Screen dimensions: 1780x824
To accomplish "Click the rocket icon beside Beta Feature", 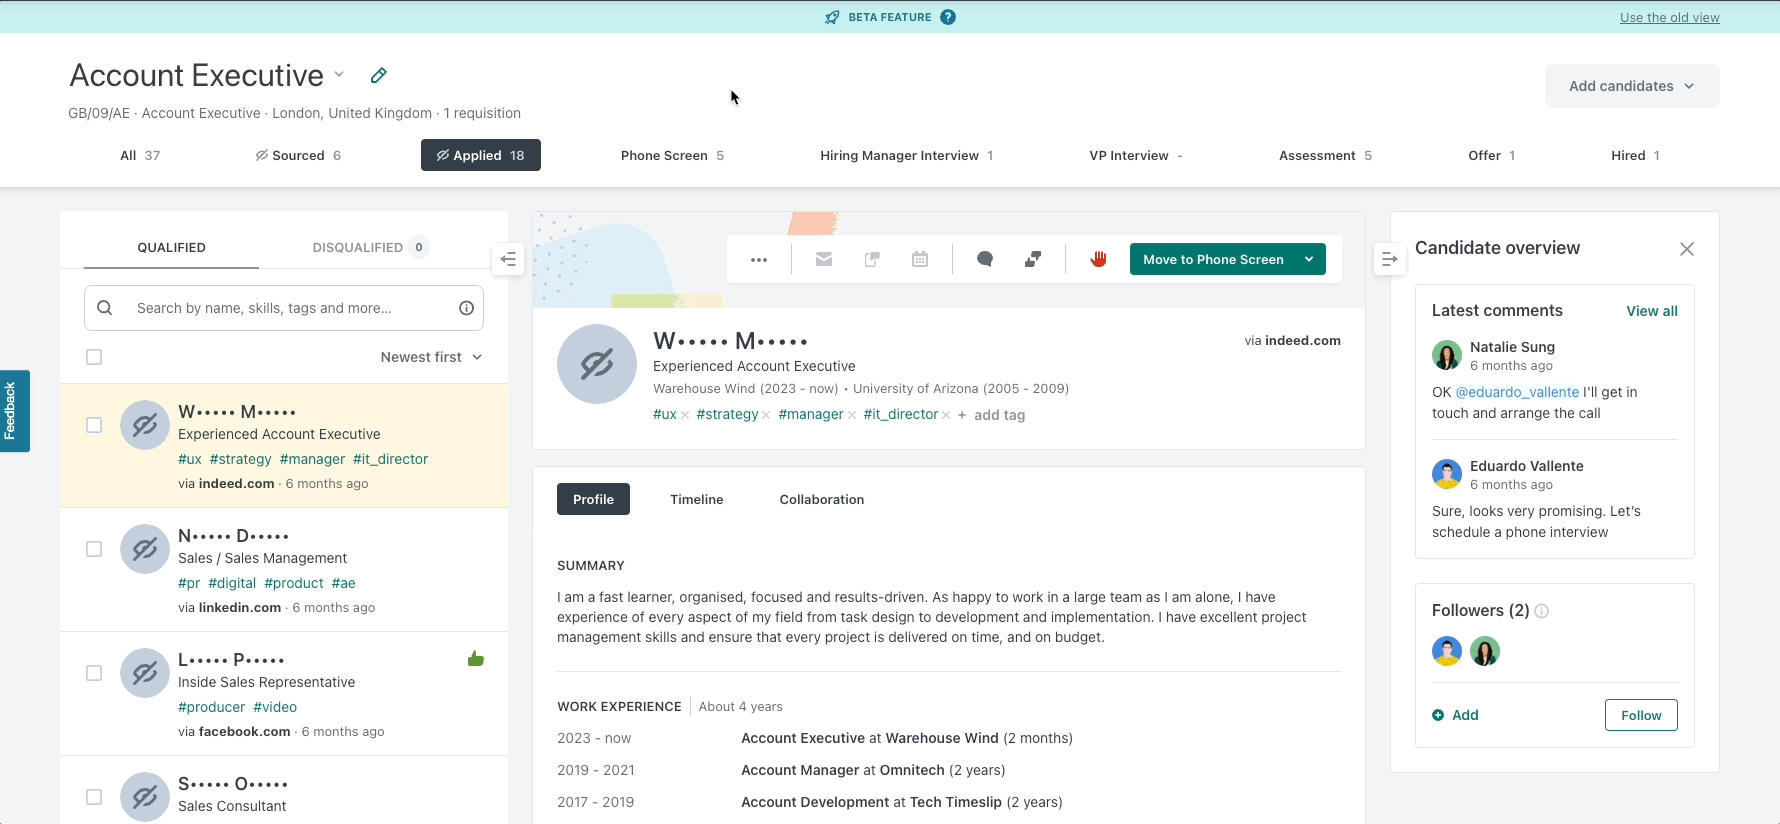I will coord(832,17).
